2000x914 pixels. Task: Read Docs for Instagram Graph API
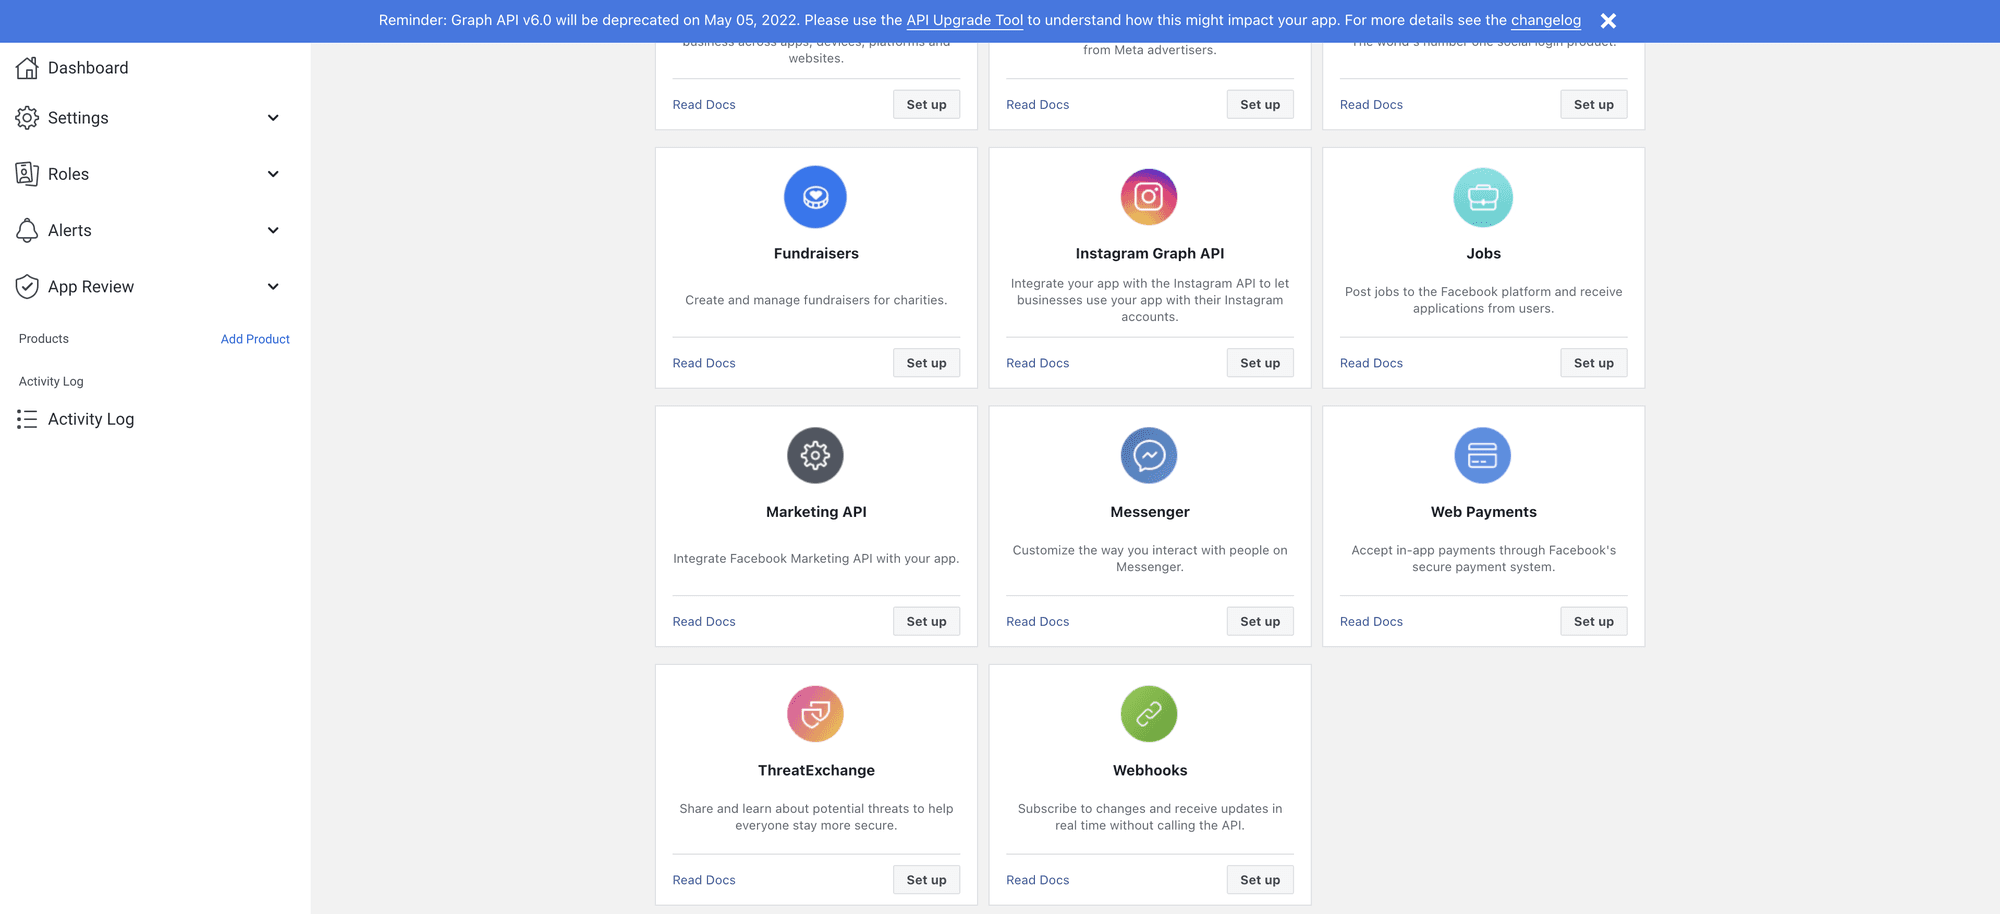coord(1037,363)
